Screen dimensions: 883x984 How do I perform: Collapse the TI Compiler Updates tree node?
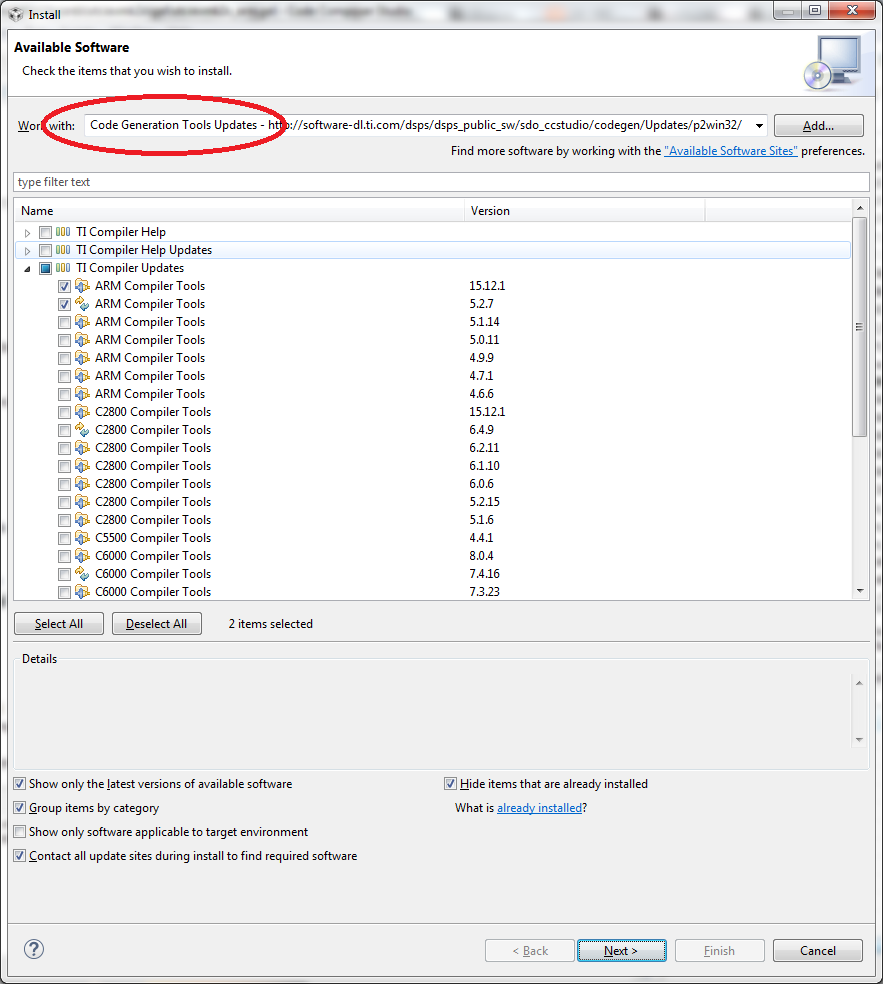coord(27,269)
